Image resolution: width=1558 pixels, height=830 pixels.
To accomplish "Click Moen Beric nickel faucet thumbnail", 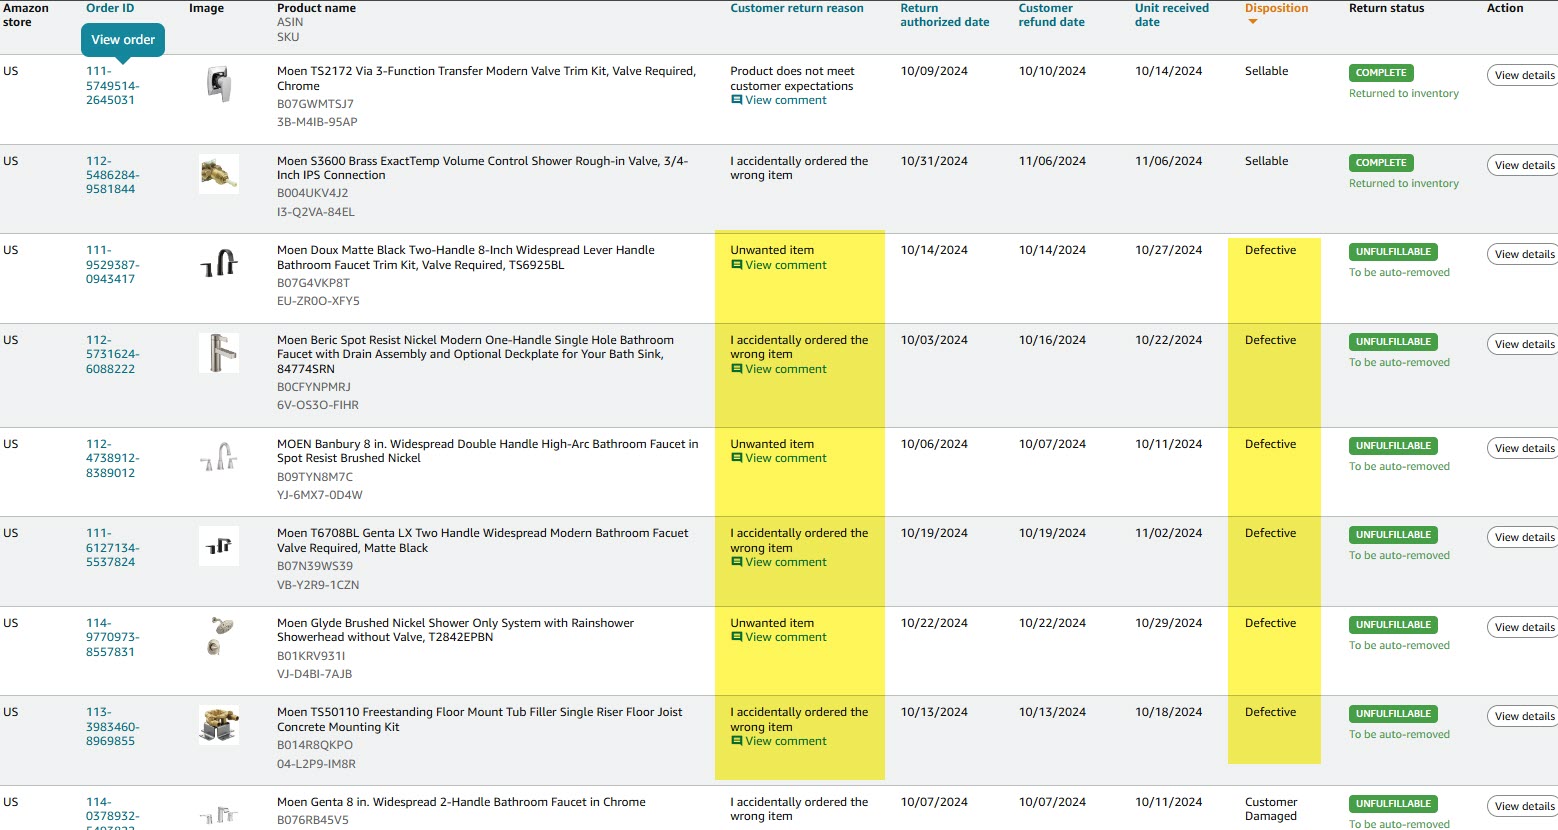I will point(219,353).
